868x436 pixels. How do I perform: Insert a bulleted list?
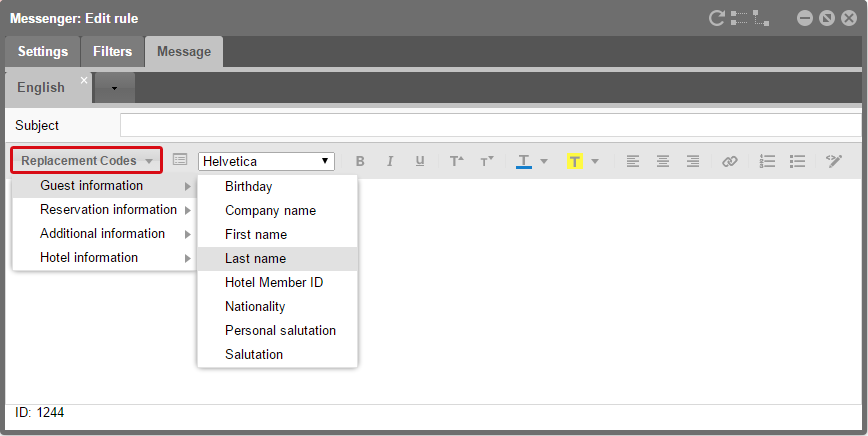click(x=797, y=161)
